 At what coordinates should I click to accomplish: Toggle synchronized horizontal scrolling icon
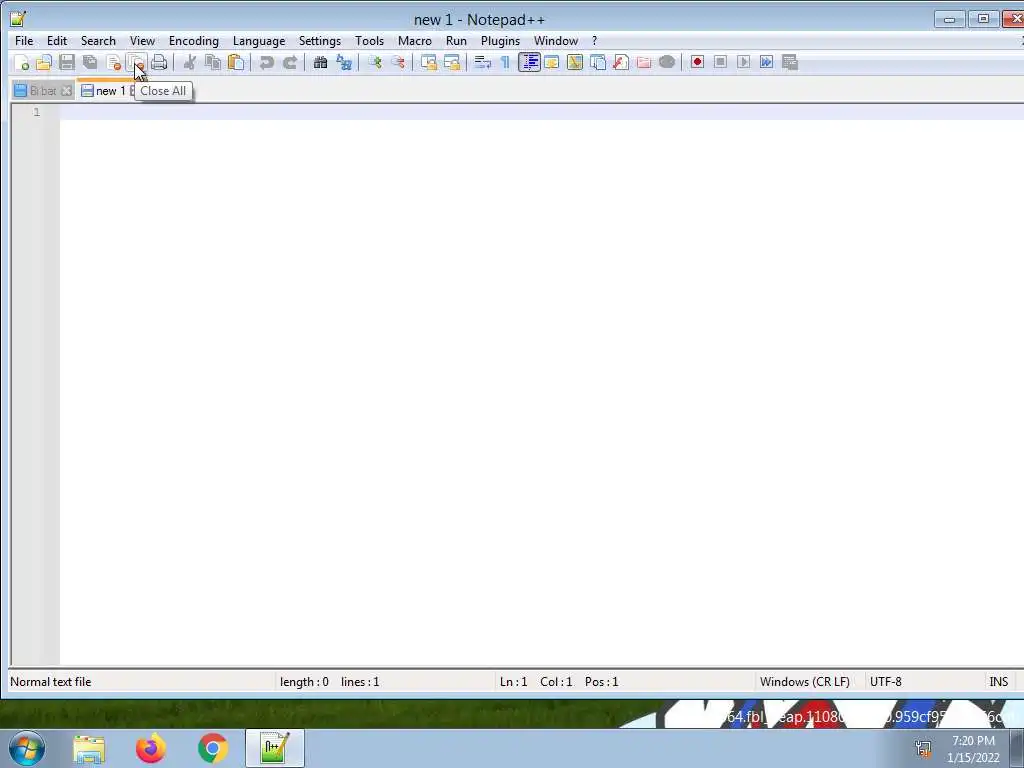[x=451, y=62]
